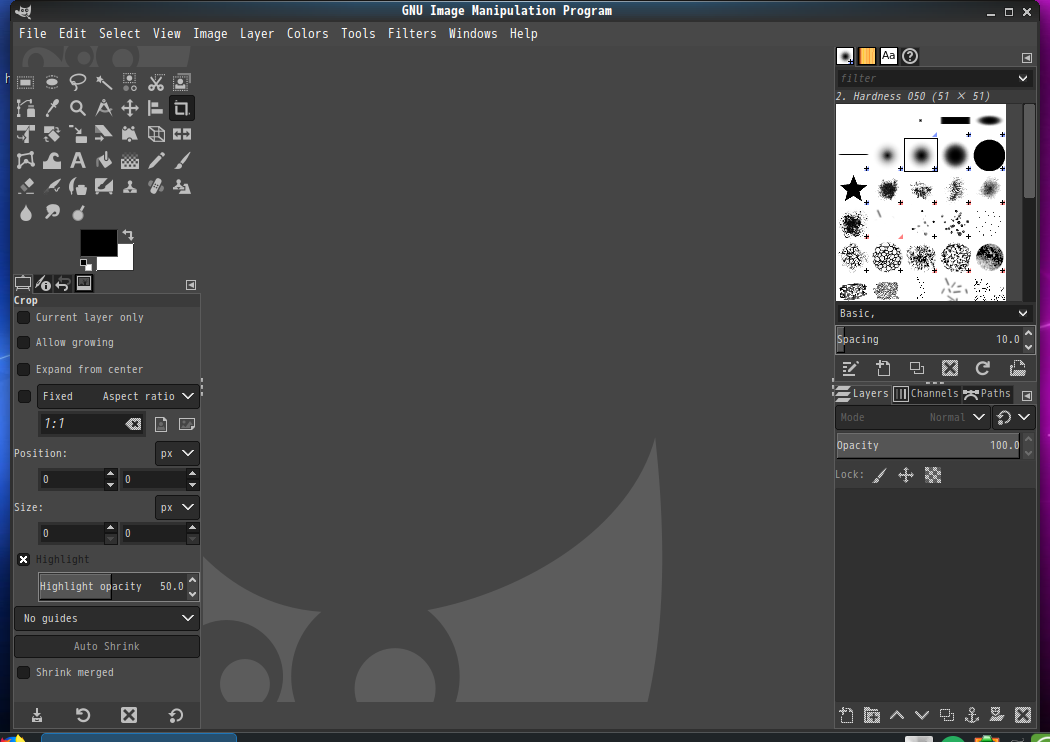Viewport: 1050px width, 742px height.
Task: Uncheck the Highlight checkbox
Action: point(23,559)
